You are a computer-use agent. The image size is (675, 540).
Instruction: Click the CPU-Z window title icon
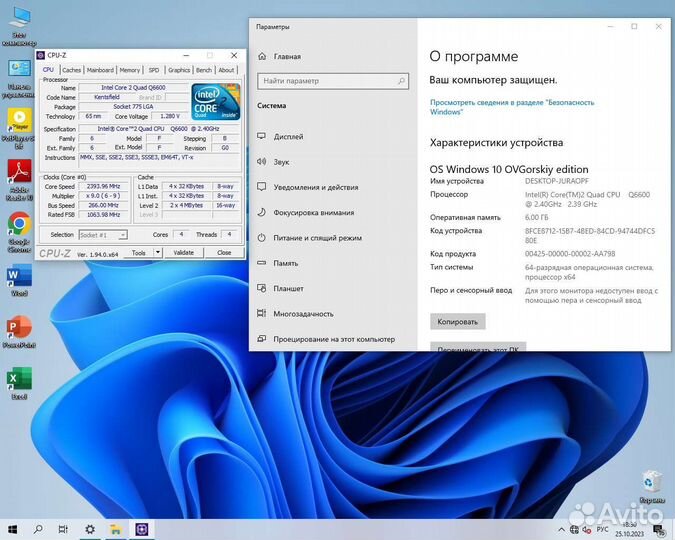click(41, 56)
